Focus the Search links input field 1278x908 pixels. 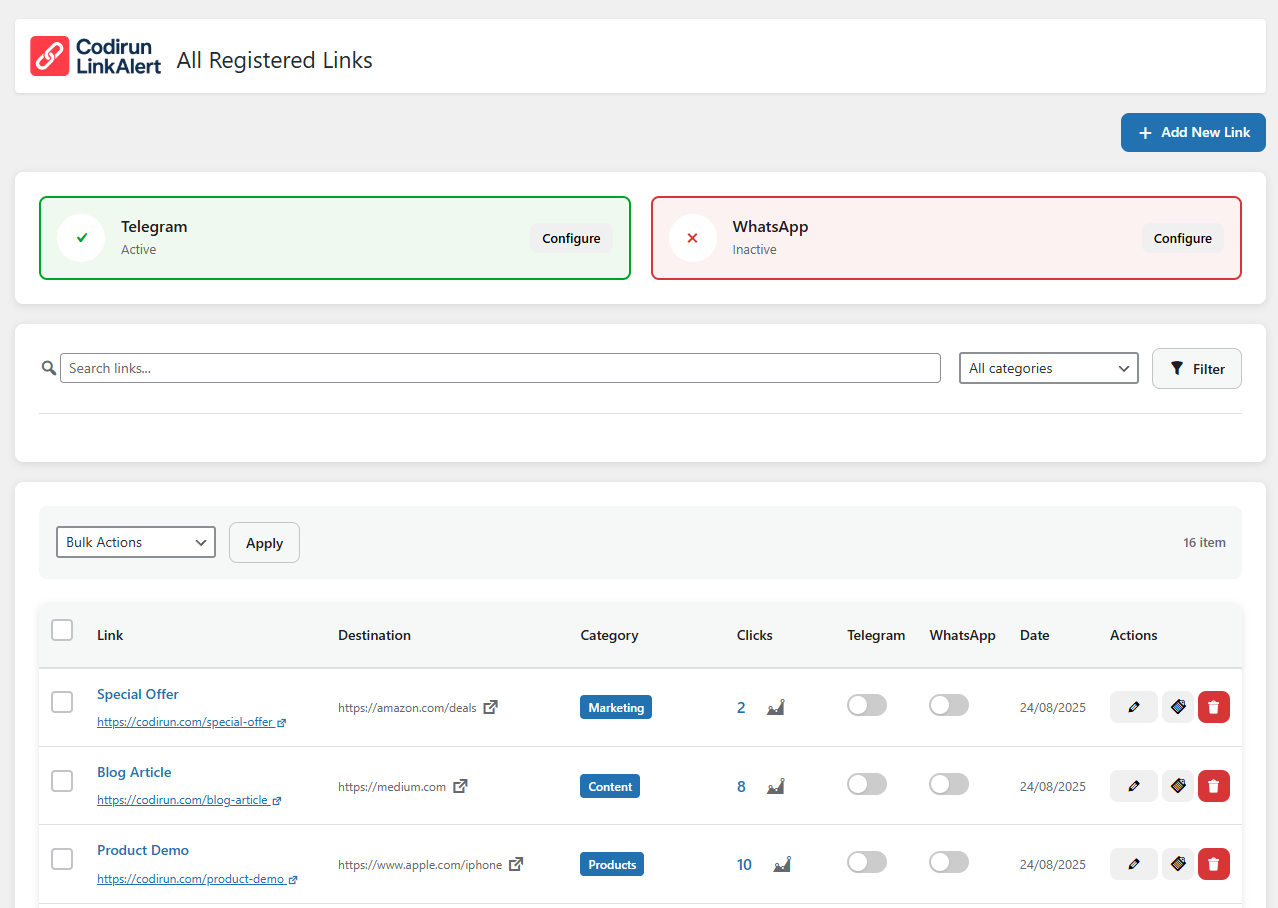pos(500,368)
